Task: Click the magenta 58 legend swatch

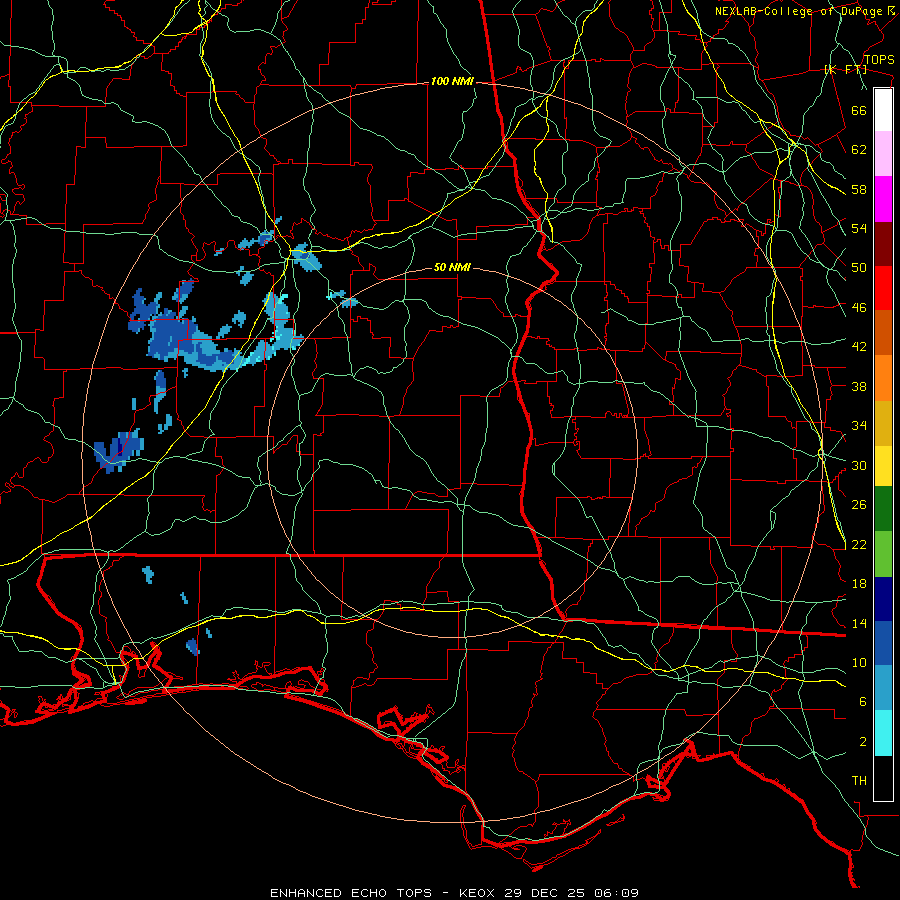Action: (x=883, y=198)
